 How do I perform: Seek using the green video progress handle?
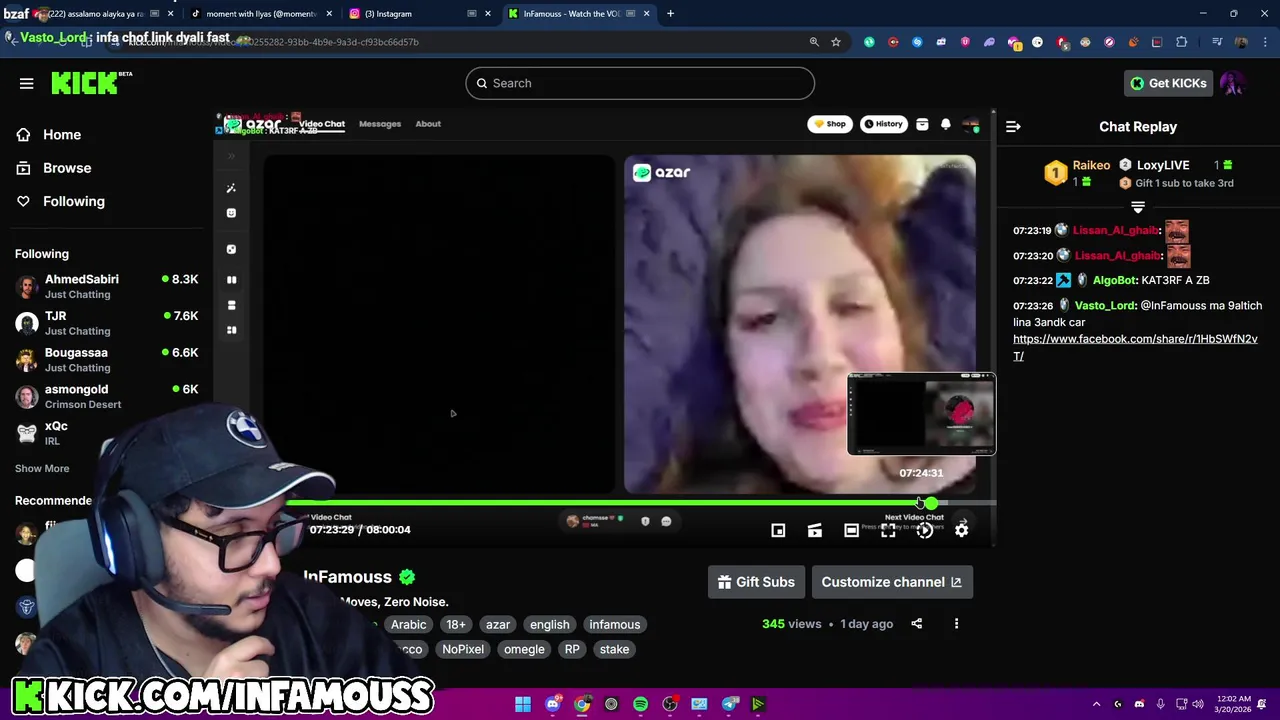(x=932, y=503)
